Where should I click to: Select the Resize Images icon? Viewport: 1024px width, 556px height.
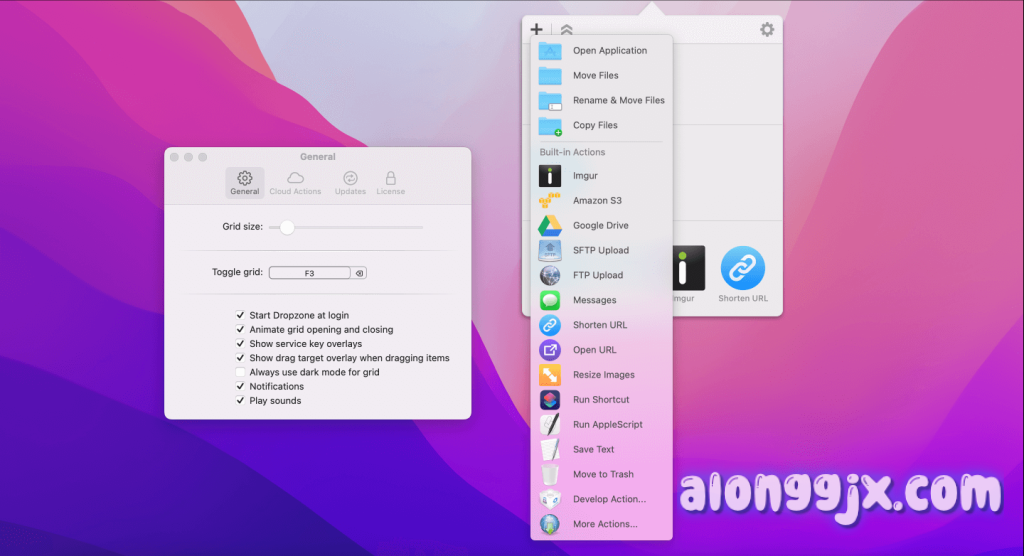550,375
